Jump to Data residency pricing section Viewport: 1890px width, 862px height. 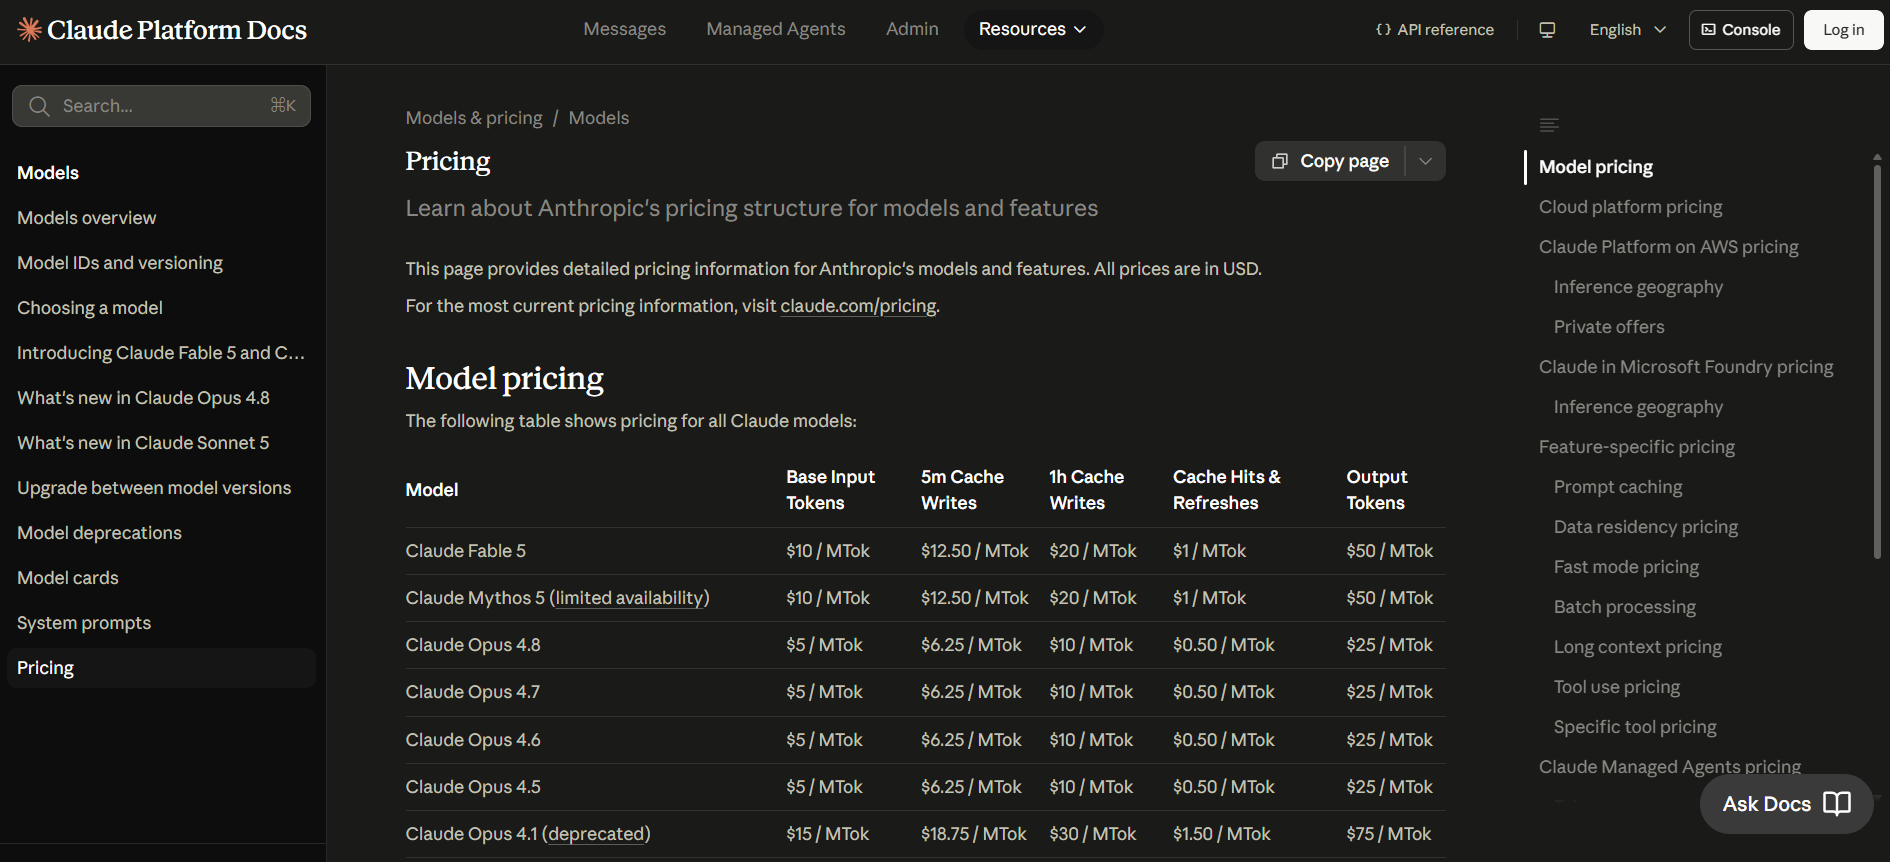click(1646, 527)
